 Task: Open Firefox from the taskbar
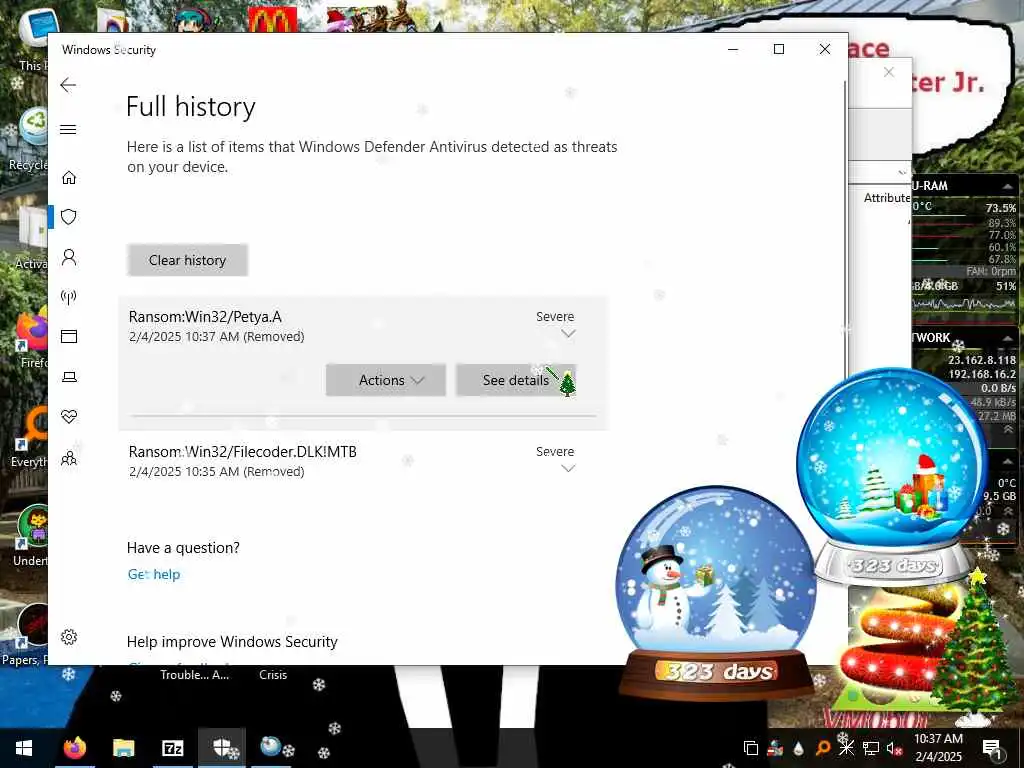click(74, 748)
